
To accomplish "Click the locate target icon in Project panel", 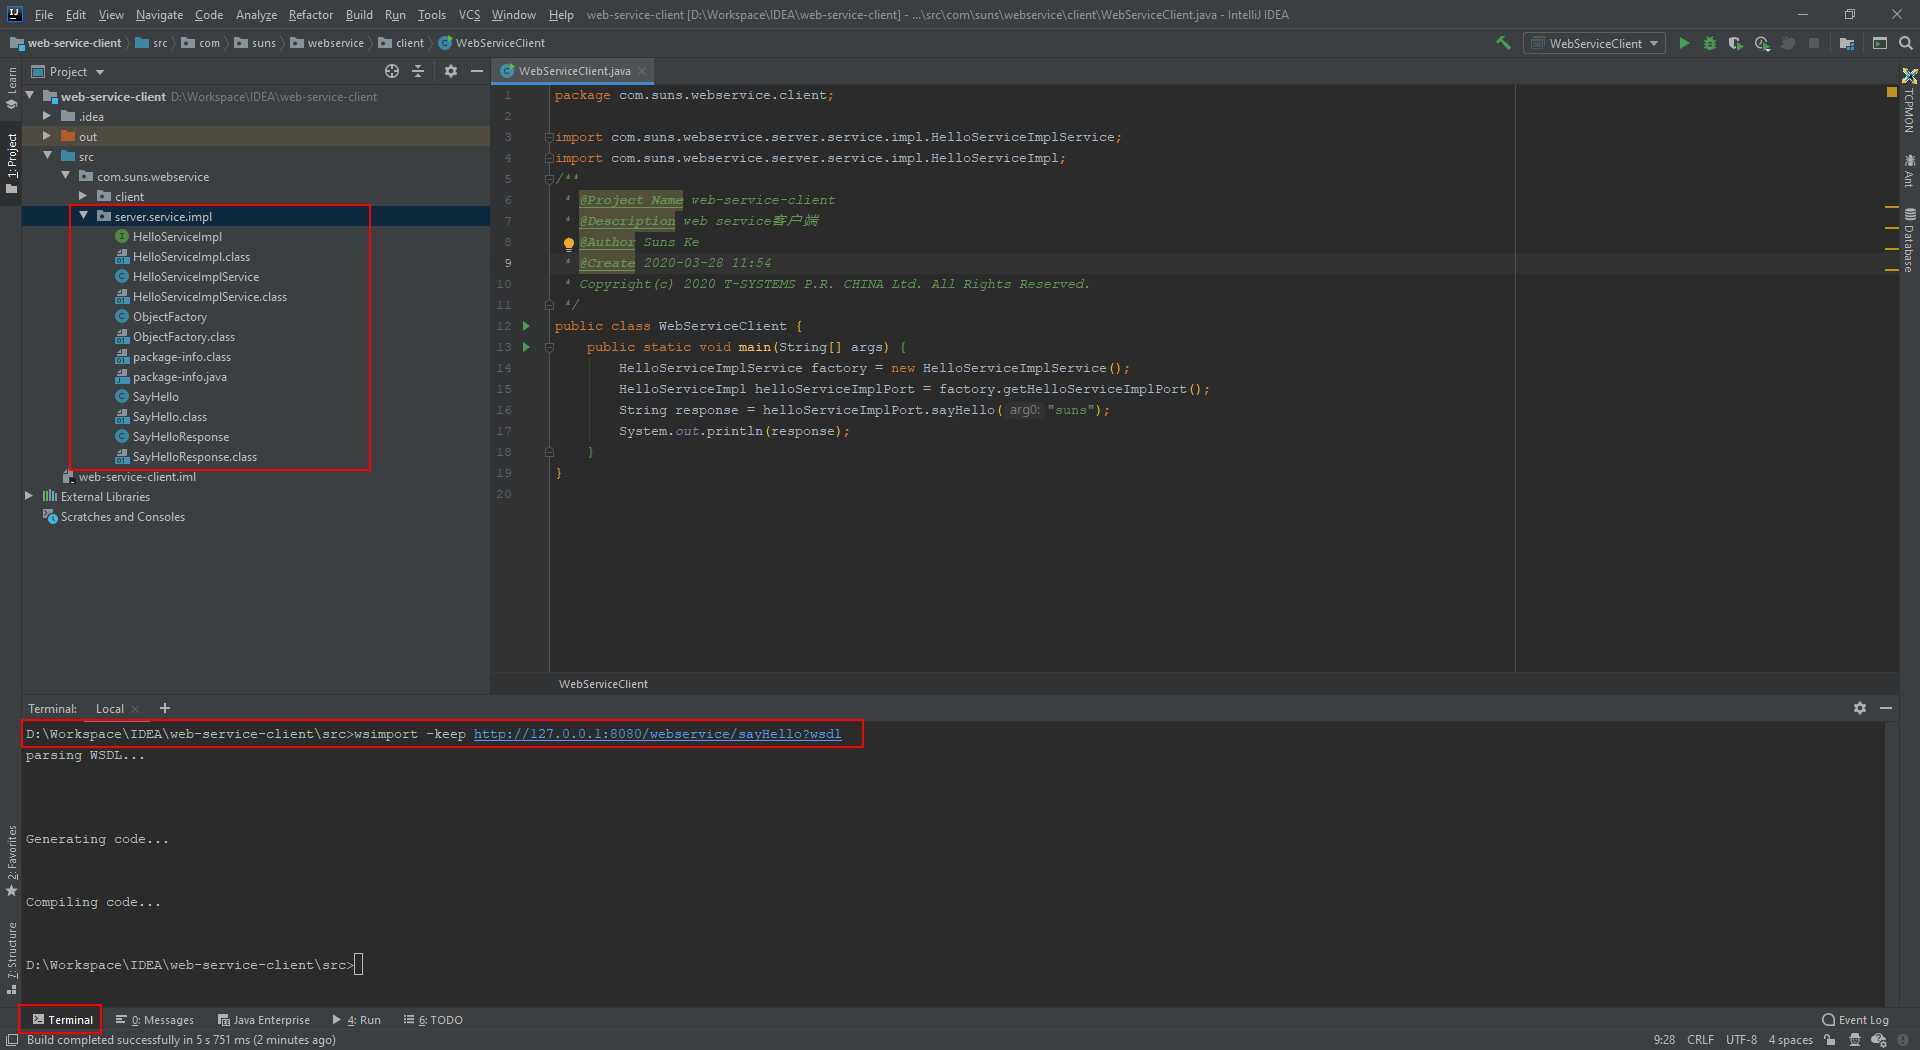I will click(392, 71).
